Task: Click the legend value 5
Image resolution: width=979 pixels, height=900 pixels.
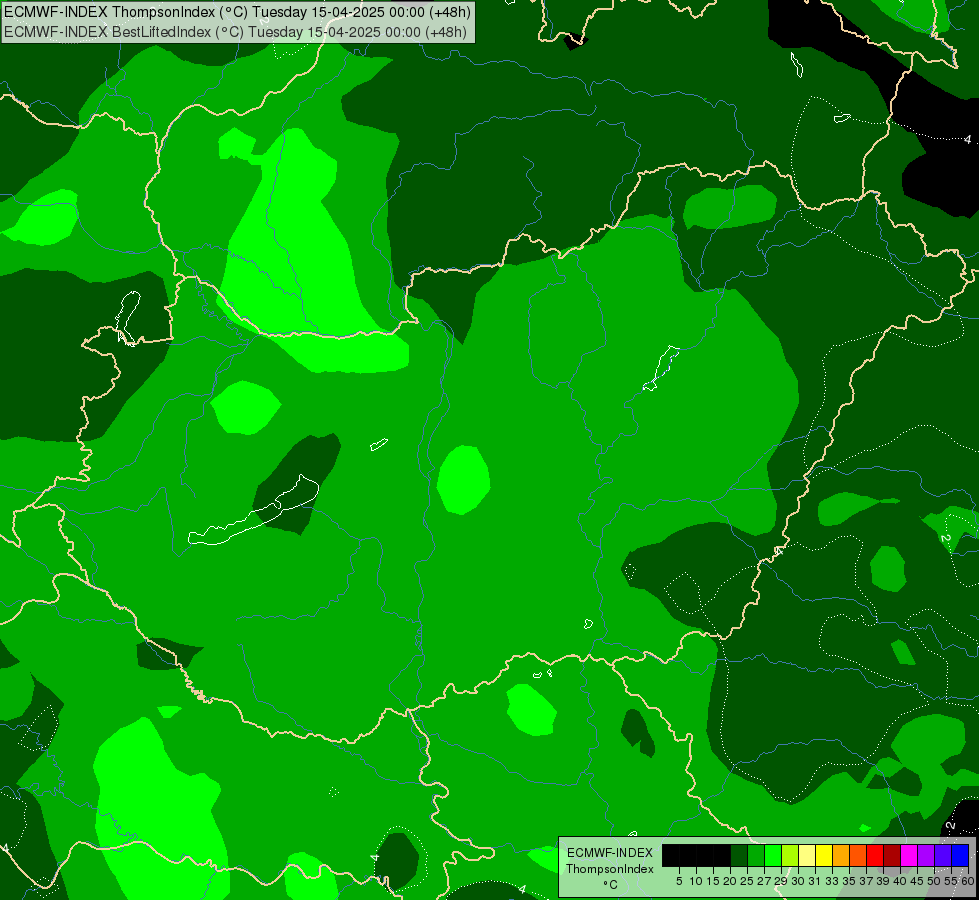Action: [x=679, y=881]
